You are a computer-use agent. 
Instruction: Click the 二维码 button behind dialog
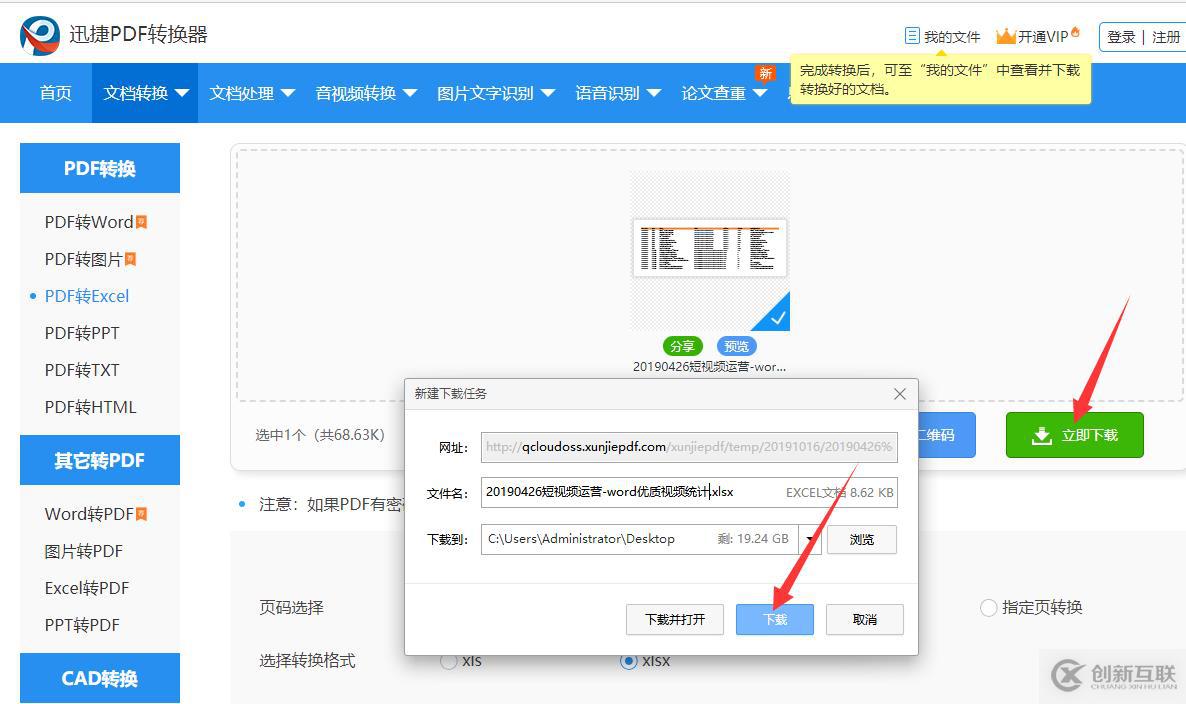coord(946,435)
